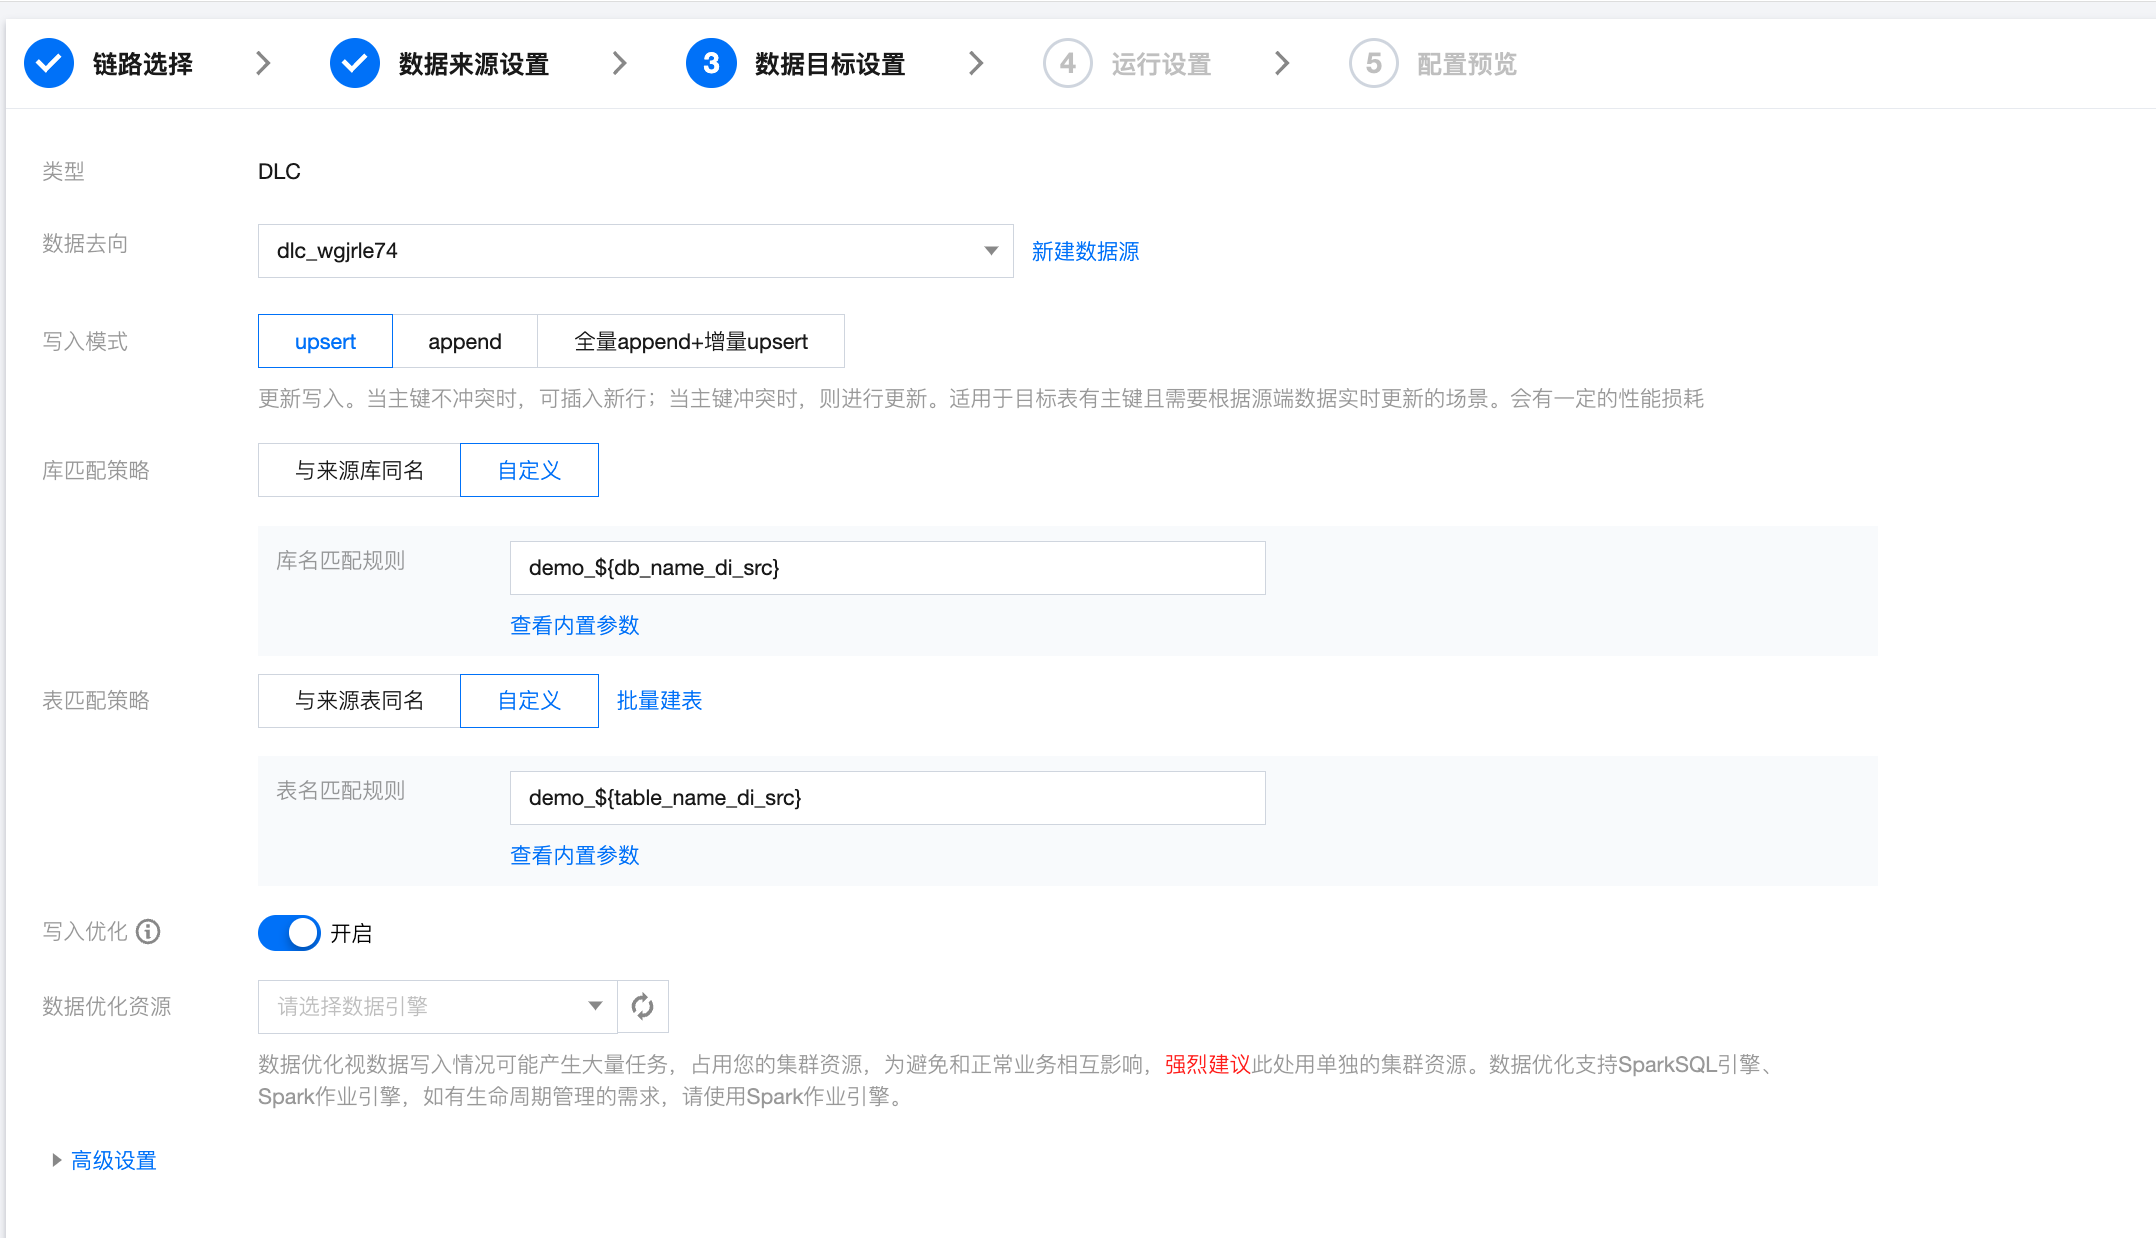
Task: Select 与来源表同名 for table matching
Action: [359, 700]
